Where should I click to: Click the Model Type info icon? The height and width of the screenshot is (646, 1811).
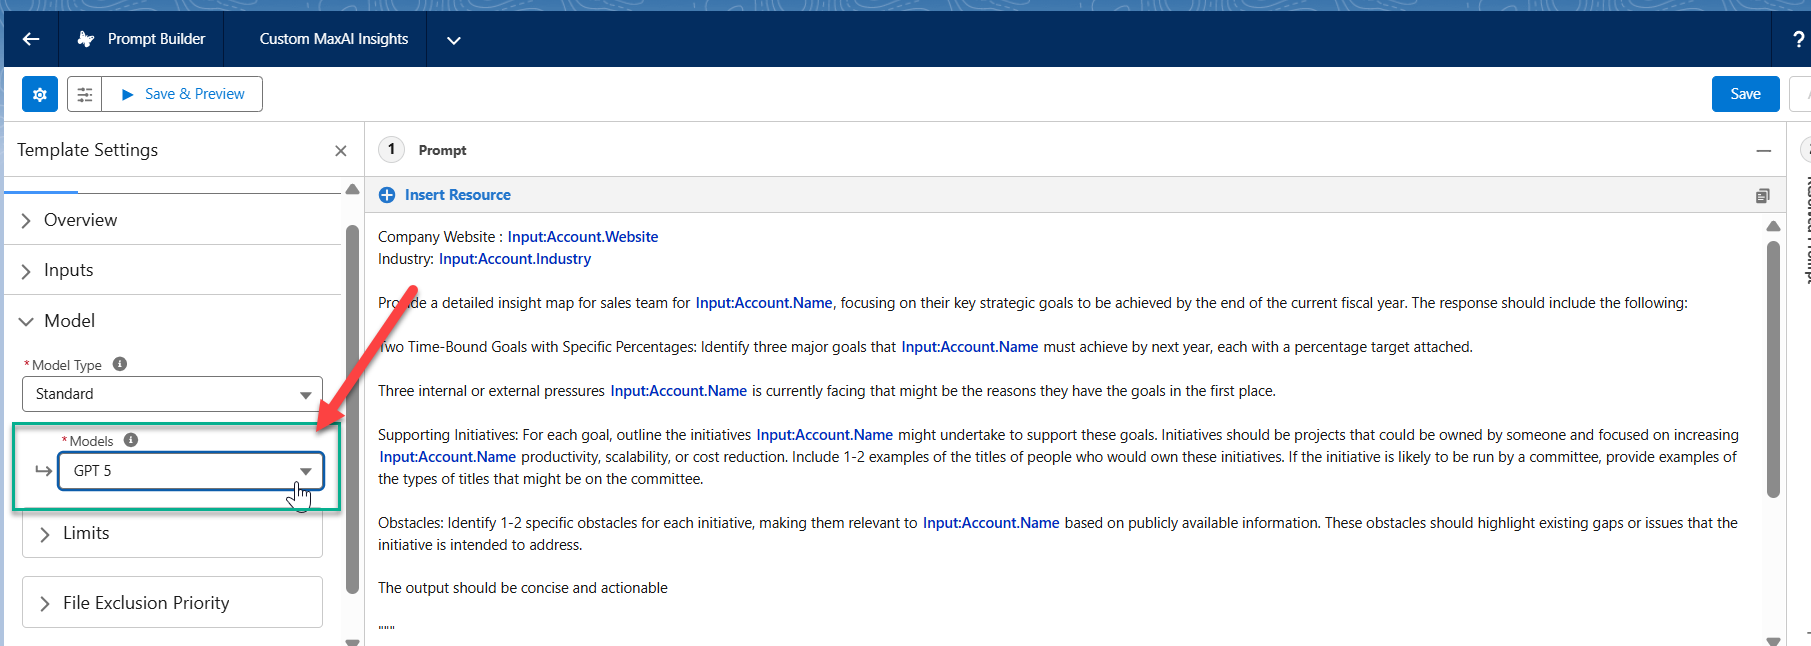click(x=120, y=364)
